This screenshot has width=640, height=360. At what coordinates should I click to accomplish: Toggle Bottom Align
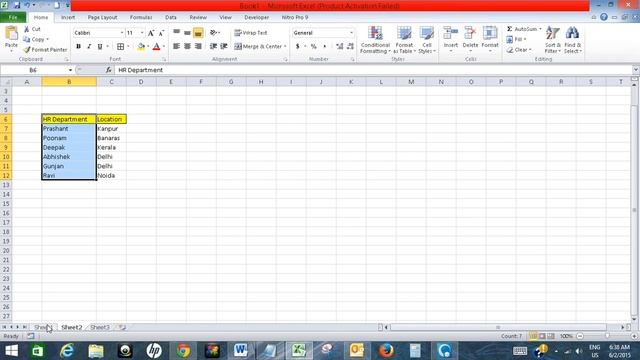click(198, 33)
